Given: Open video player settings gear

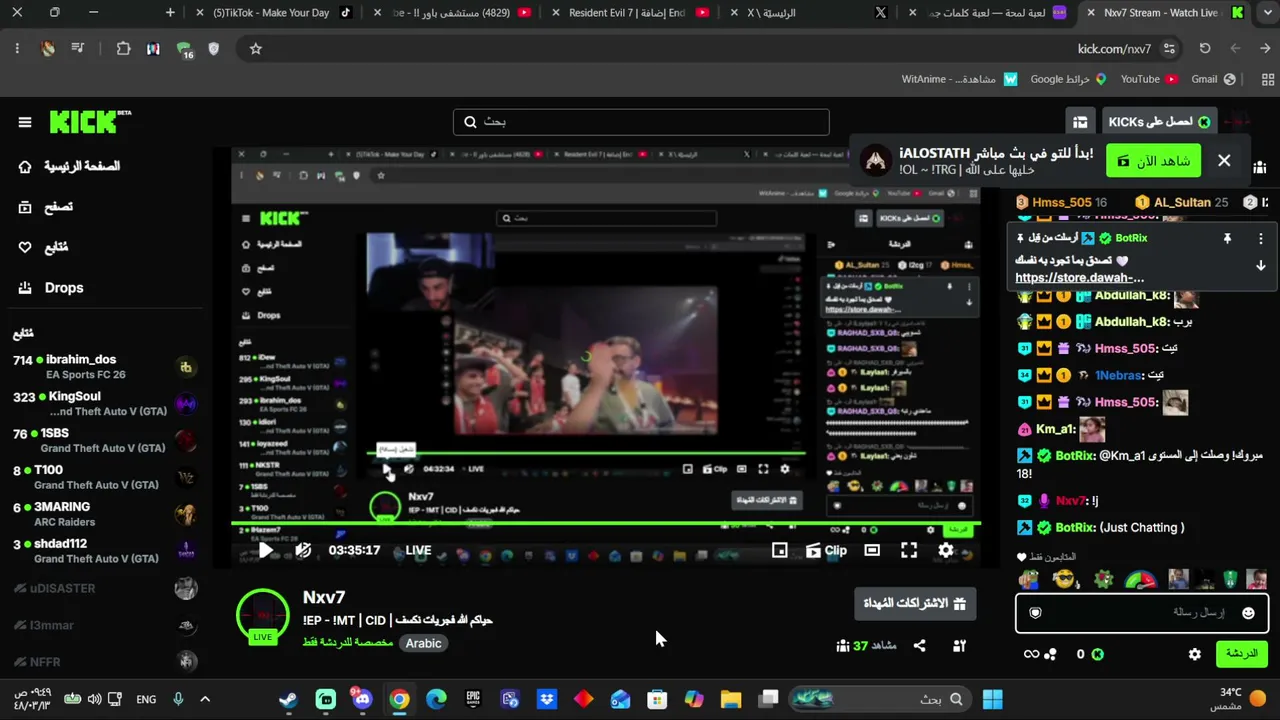Looking at the screenshot, I should click(946, 550).
